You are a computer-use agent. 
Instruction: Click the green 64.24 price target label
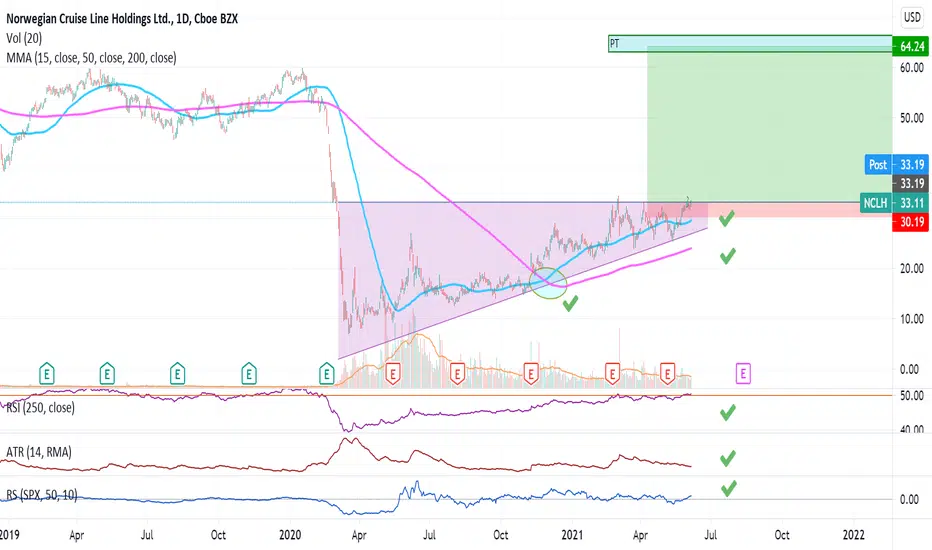tap(910, 46)
